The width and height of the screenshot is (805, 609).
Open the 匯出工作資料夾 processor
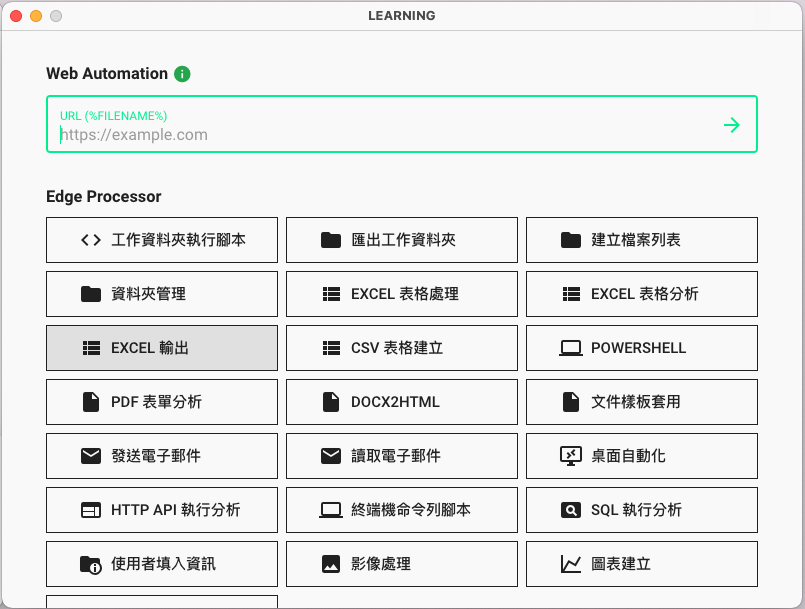click(x=402, y=240)
